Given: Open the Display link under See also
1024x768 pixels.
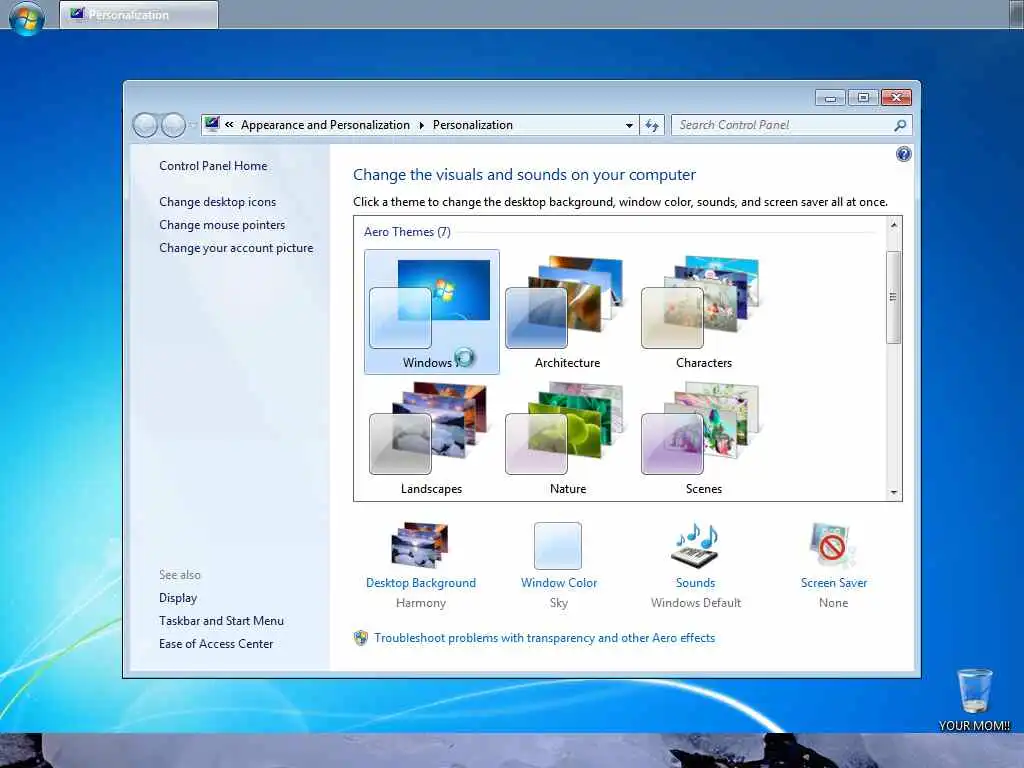Looking at the screenshot, I should tap(178, 598).
